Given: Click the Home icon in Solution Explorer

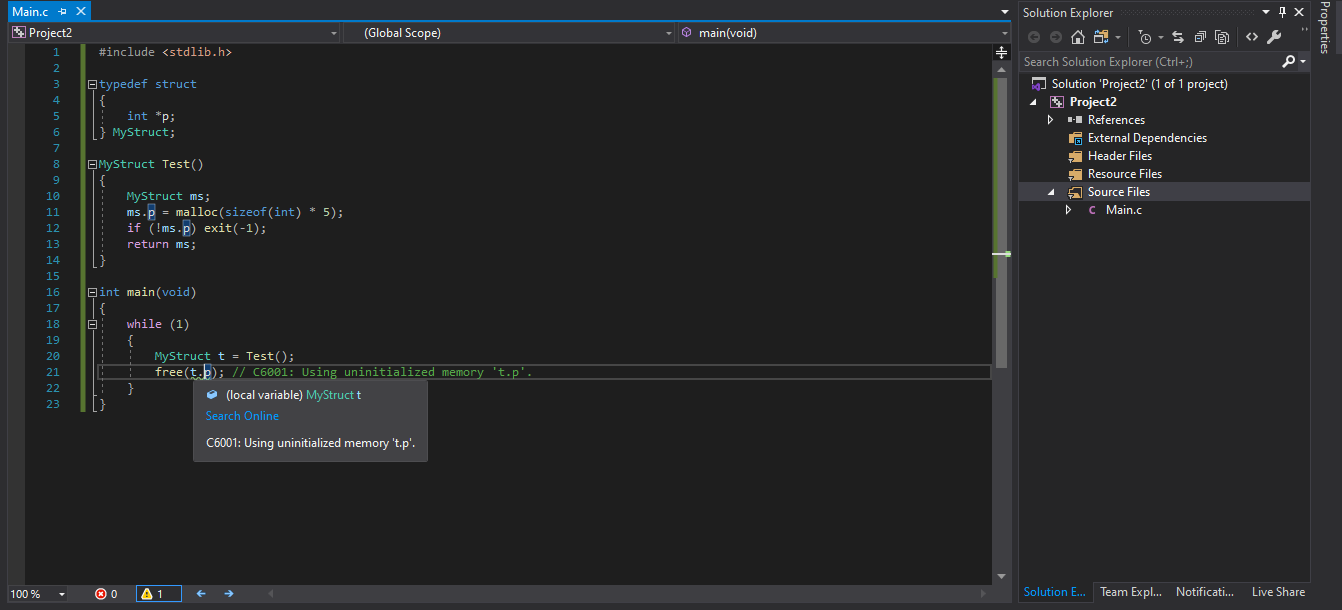Looking at the screenshot, I should [1077, 37].
